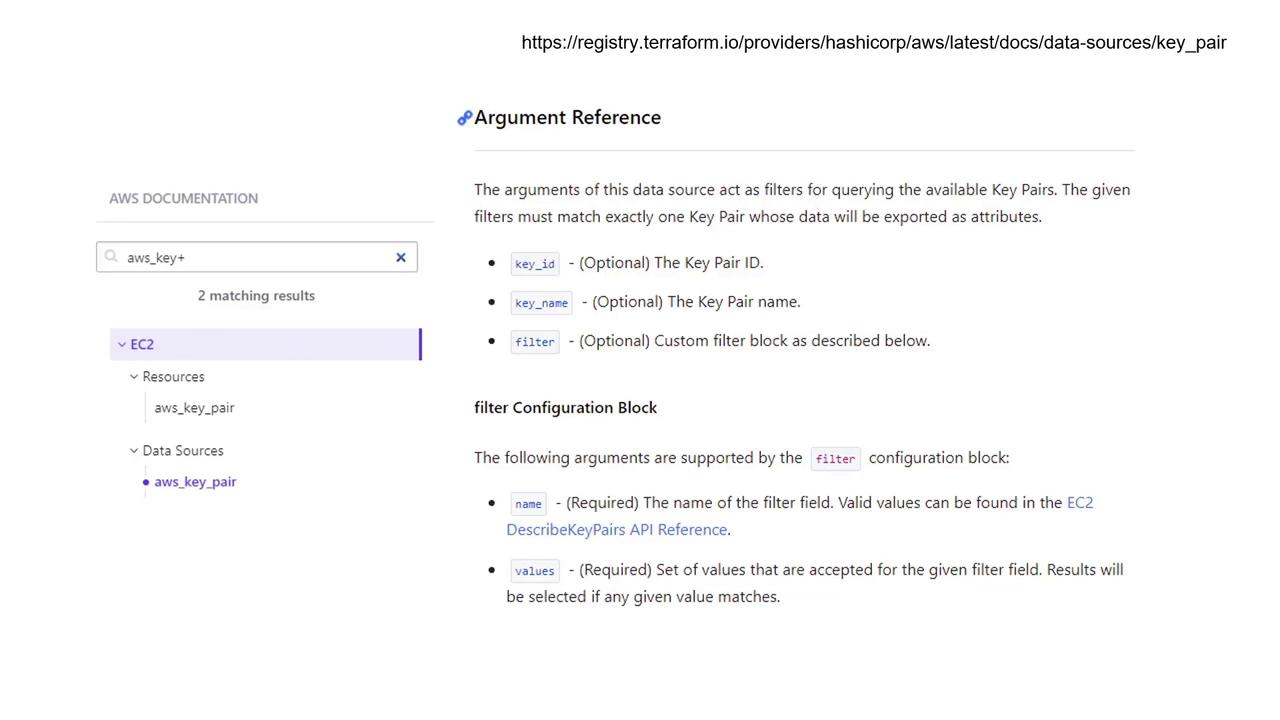Click the registry.terraform.io URL text
Screen dimensions: 1280x720
tap(874, 42)
